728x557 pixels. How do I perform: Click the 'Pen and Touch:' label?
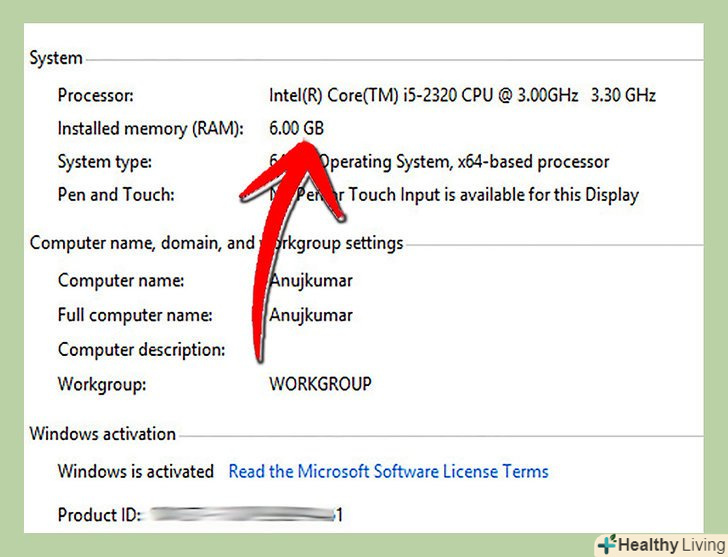click(116, 194)
